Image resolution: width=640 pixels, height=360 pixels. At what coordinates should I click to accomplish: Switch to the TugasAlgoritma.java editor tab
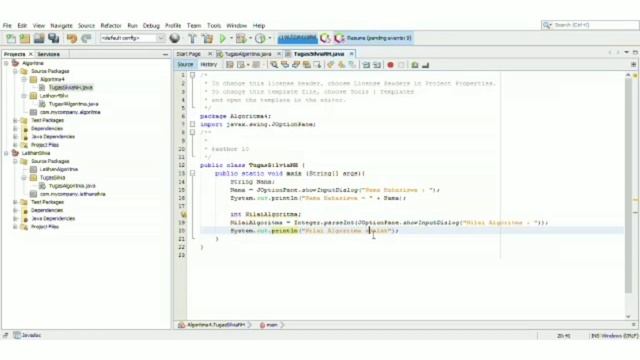point(248,54)
